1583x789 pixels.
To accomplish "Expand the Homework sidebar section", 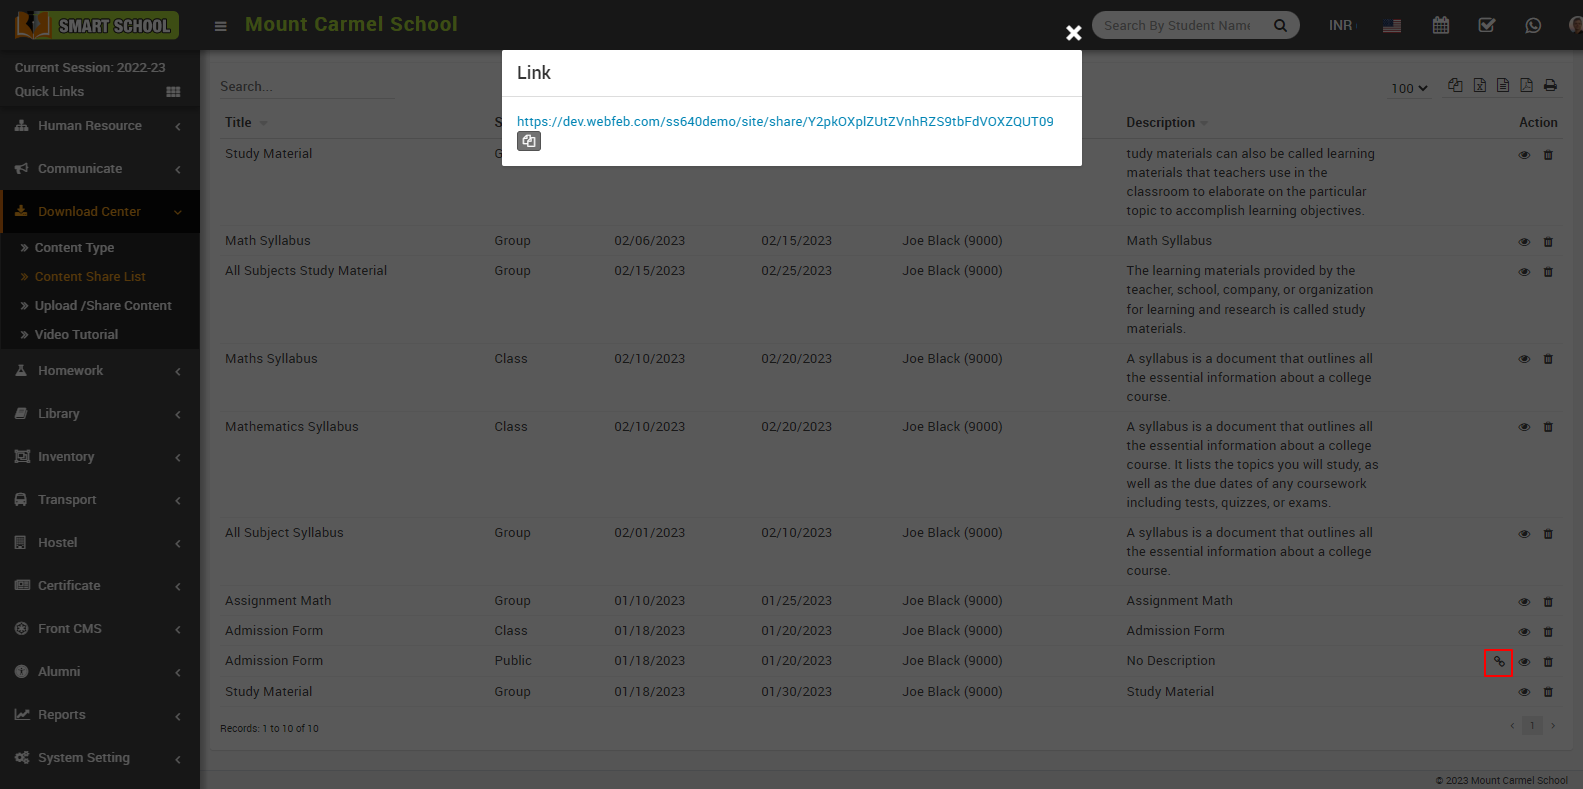I will pos(98,371).
